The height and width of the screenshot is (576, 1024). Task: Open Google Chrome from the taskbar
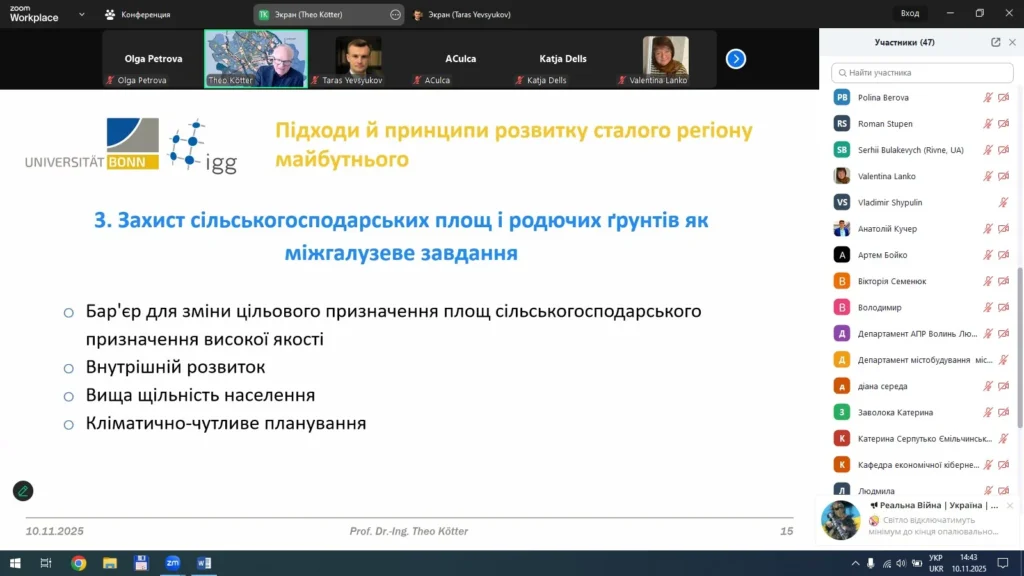(78, 563)
